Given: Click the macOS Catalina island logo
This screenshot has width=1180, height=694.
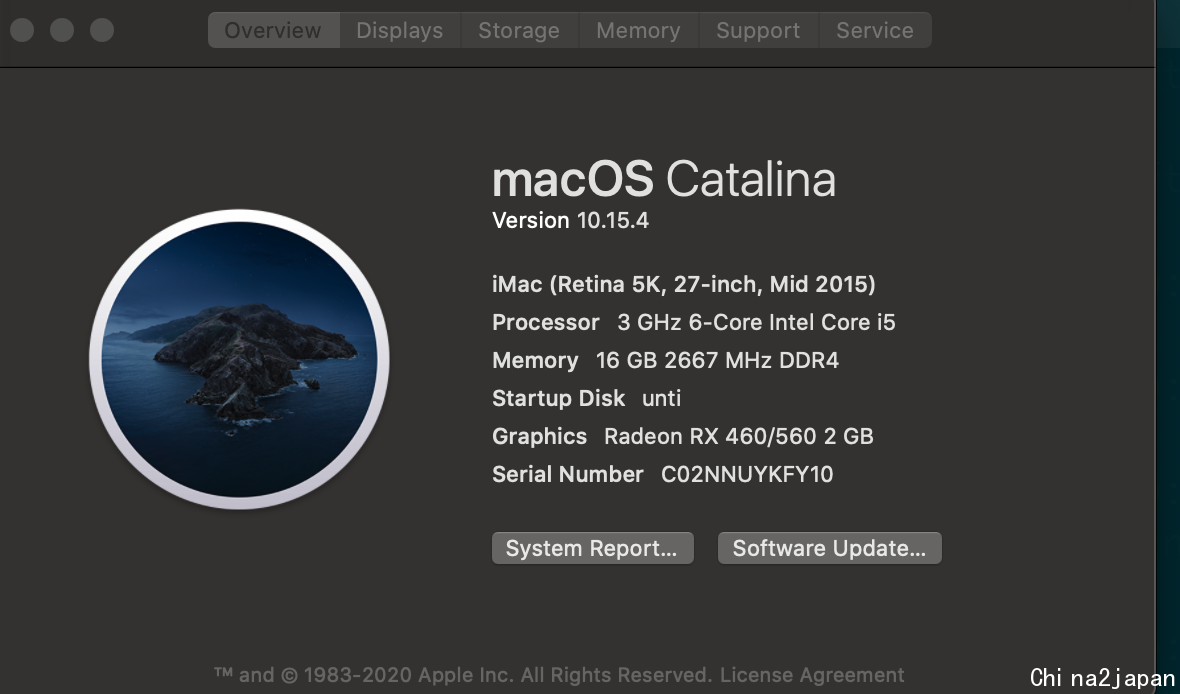Looking at the screenshot, I should click(239, 359).
